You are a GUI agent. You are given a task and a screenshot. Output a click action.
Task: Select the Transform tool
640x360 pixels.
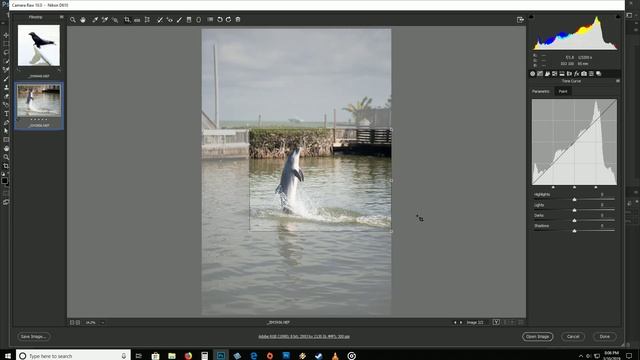point(147,20)
